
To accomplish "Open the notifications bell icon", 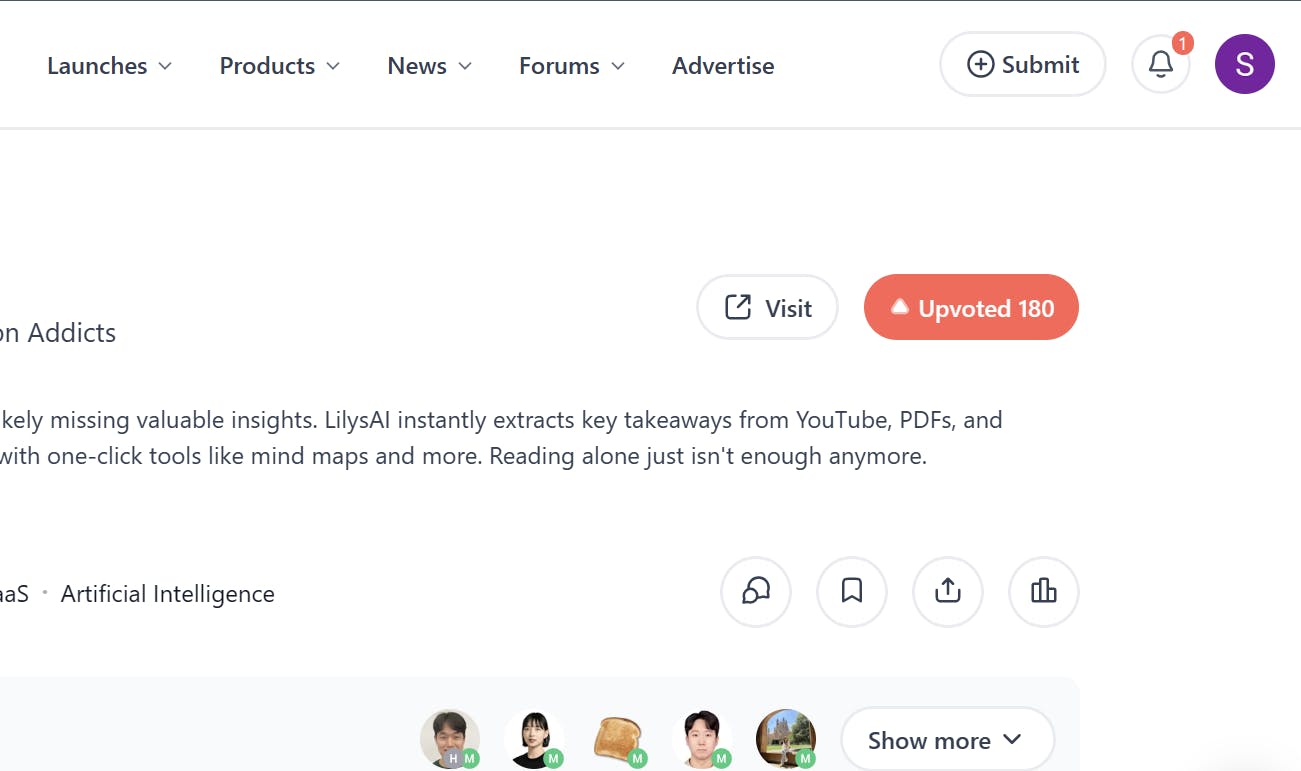I will [x=1160, y=65].
